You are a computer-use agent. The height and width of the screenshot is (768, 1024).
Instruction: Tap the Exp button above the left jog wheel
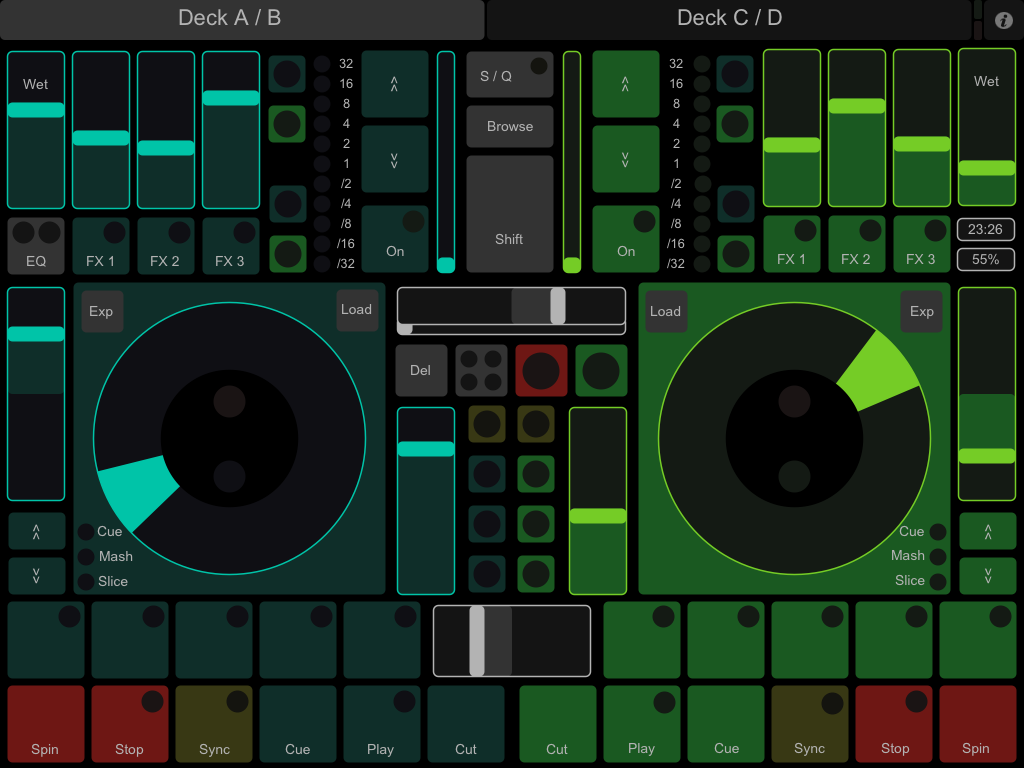click(x=102, y=311)
